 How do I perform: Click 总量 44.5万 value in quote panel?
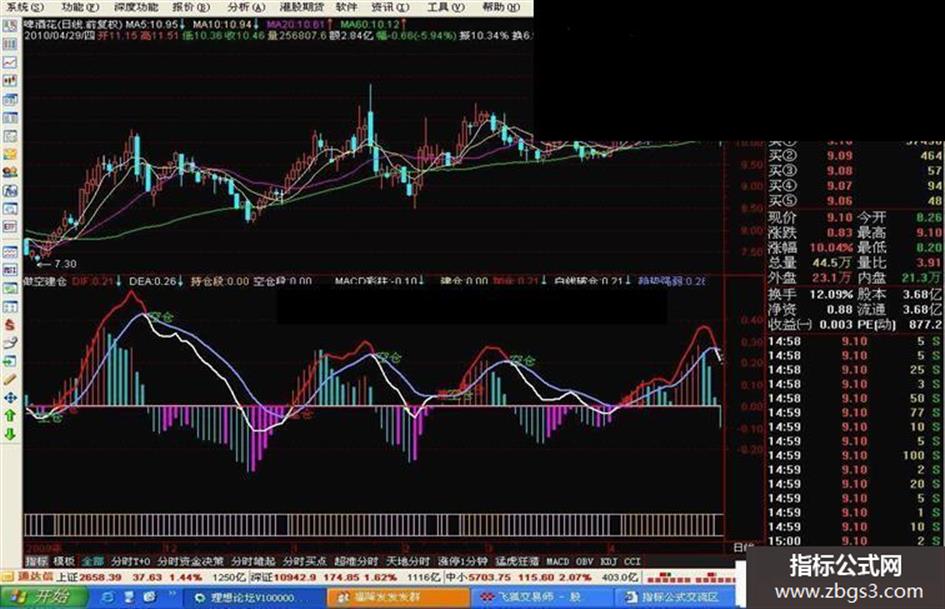coord(833,263)
